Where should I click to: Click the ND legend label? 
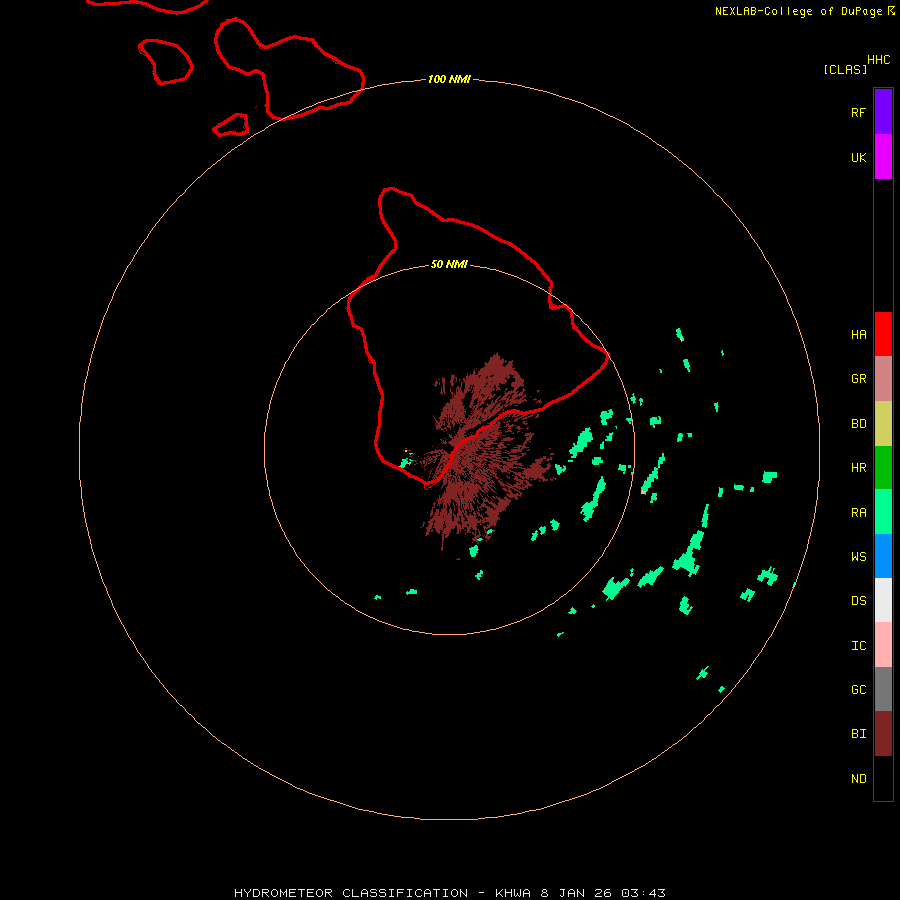pyautogui.click(x=858, y=778)
